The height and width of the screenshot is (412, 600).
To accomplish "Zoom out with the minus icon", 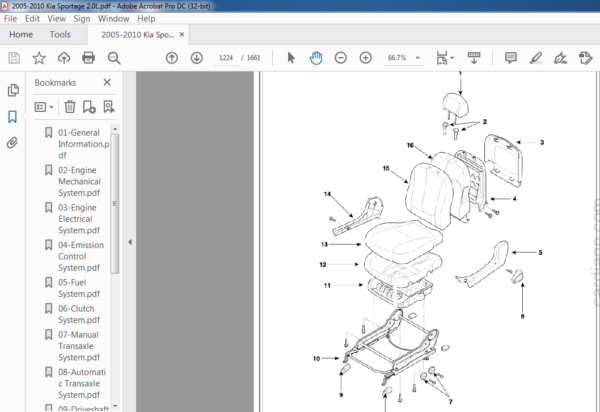I will (341, 58).
